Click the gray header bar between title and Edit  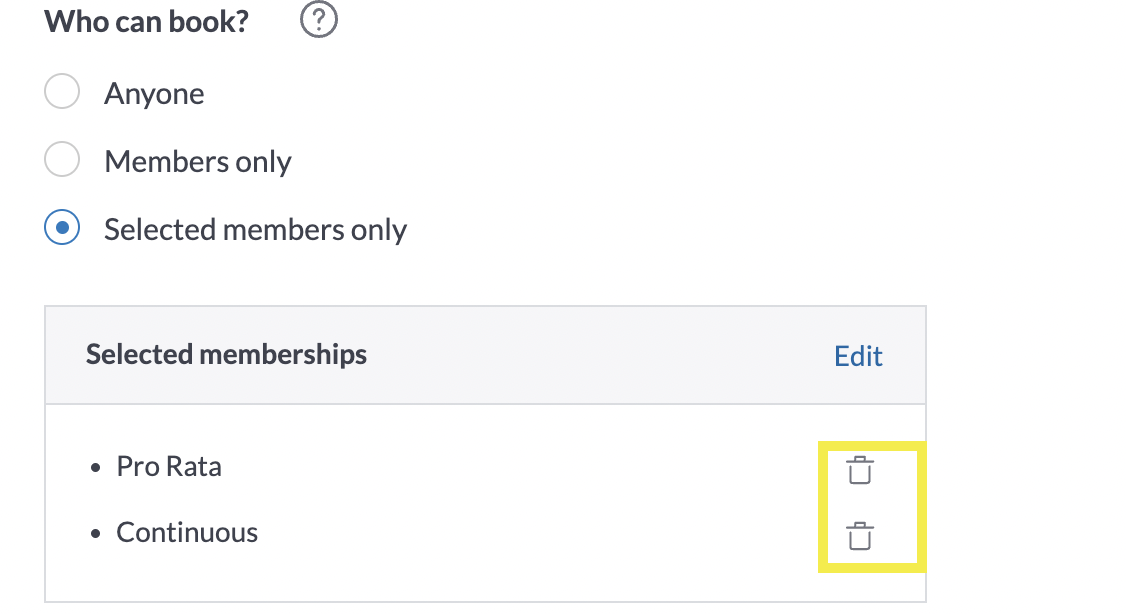(x=600, y=355)
